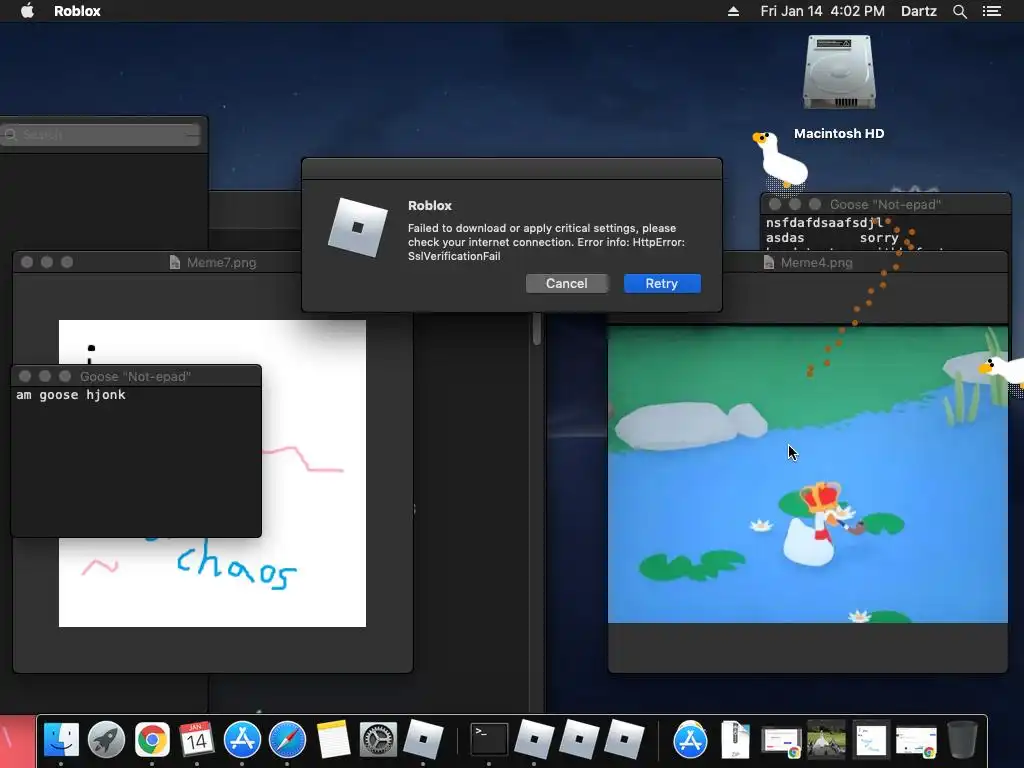Click the Roblox logo in the error dialog

(x=357, y=227)
